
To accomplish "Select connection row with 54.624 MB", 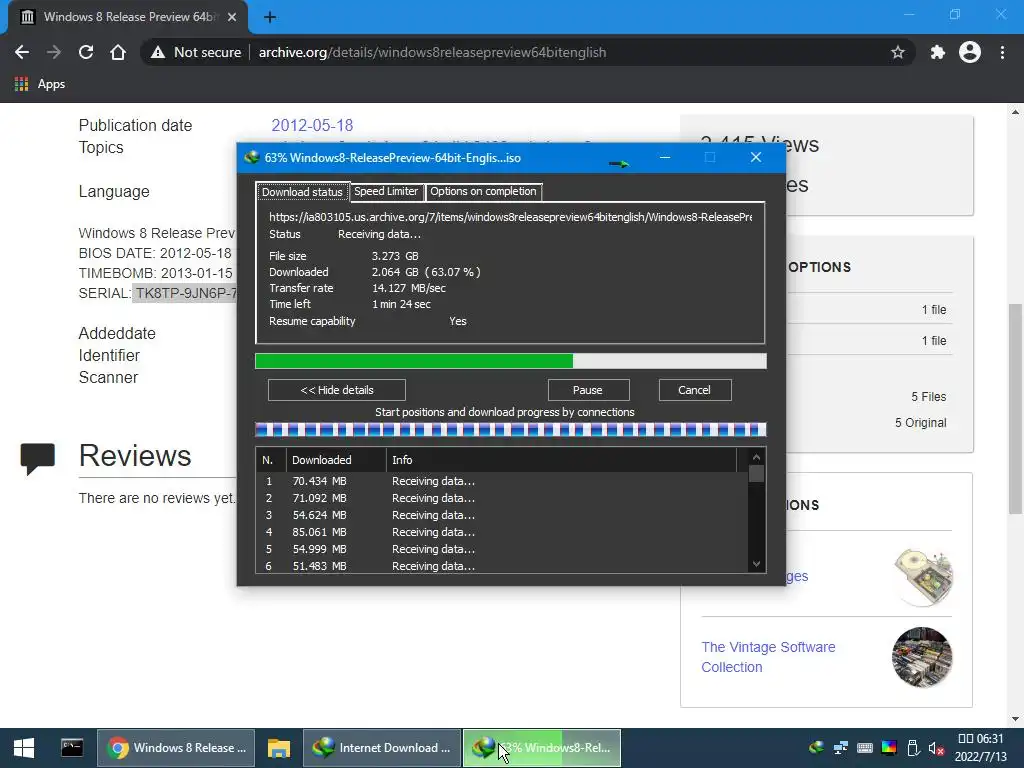I will 502,515.
